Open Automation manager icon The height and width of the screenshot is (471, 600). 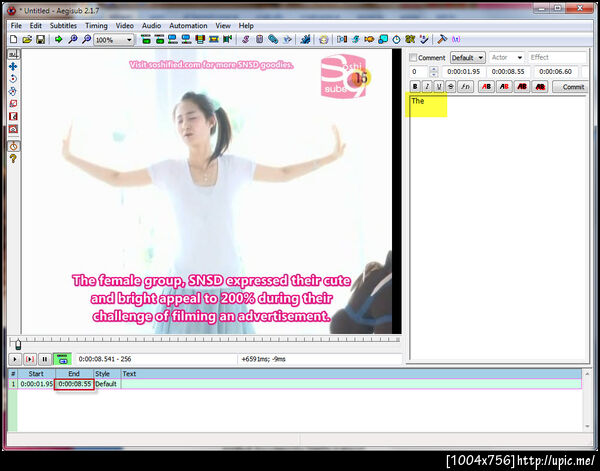pyautogui.click(x=305, y=39)
